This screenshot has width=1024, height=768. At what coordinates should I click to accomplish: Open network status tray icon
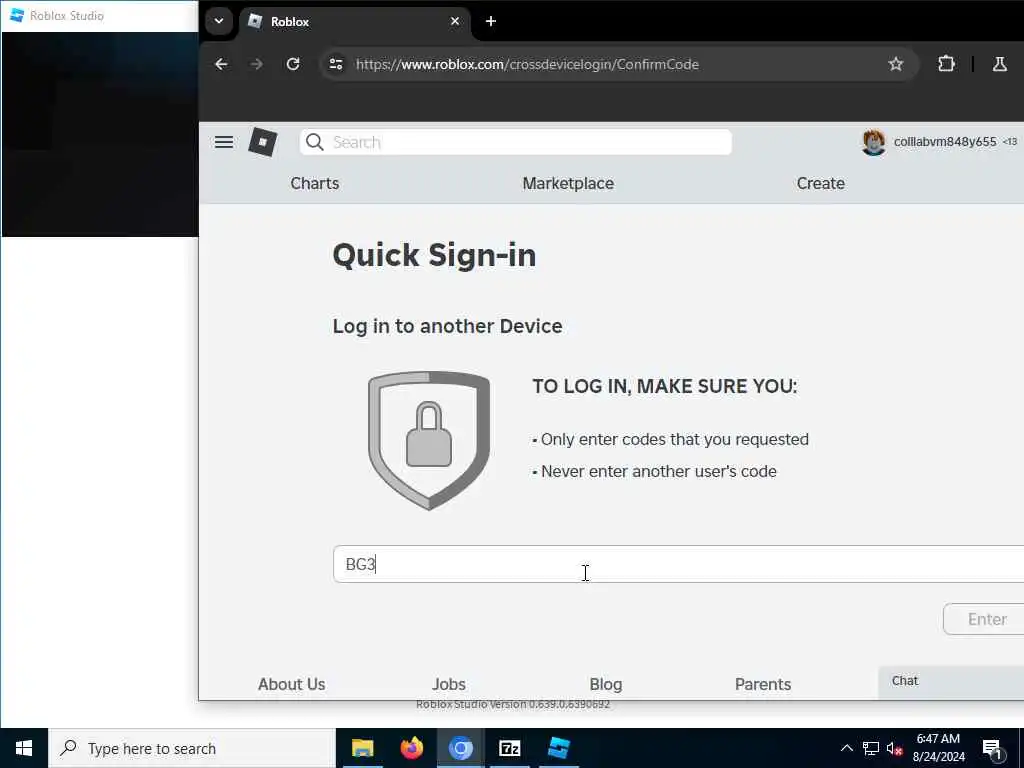tap(871, 748)
